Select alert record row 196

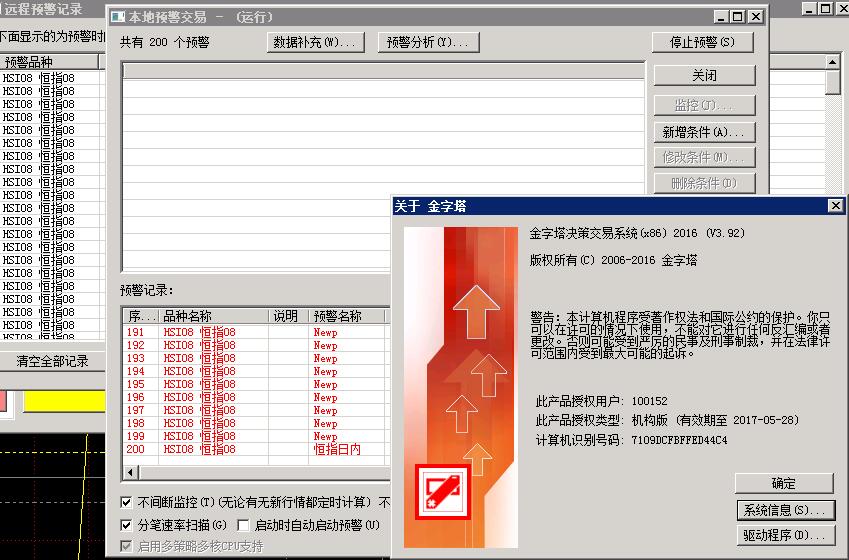(257, 397)
